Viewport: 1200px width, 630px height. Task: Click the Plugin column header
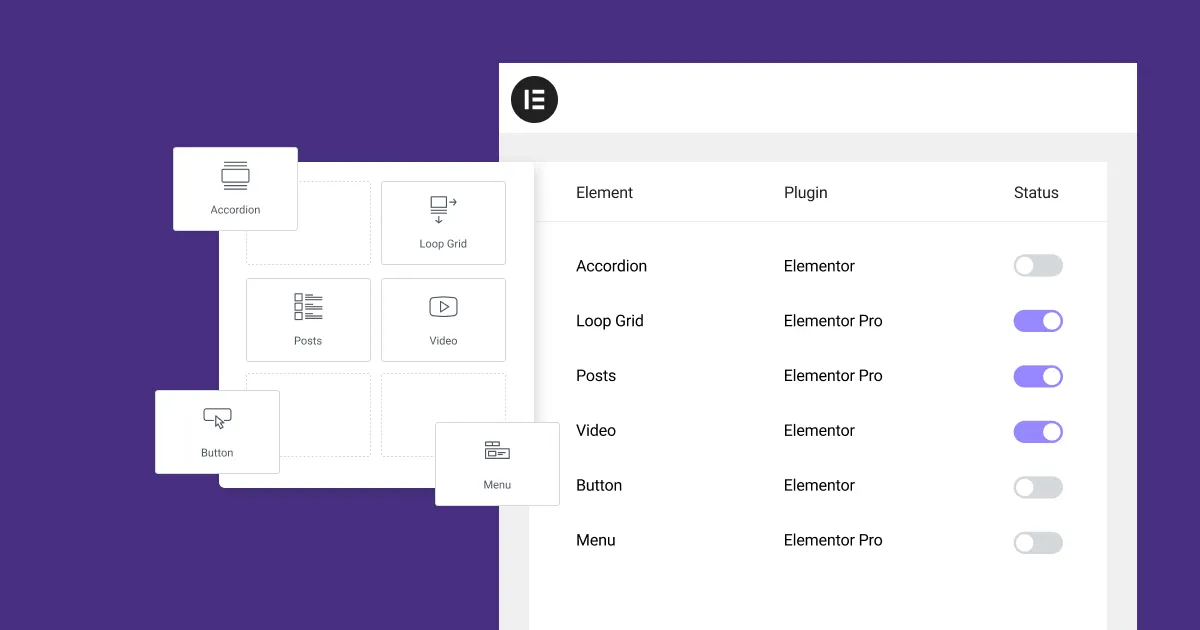pyautogui.click(x=805, y=192)
